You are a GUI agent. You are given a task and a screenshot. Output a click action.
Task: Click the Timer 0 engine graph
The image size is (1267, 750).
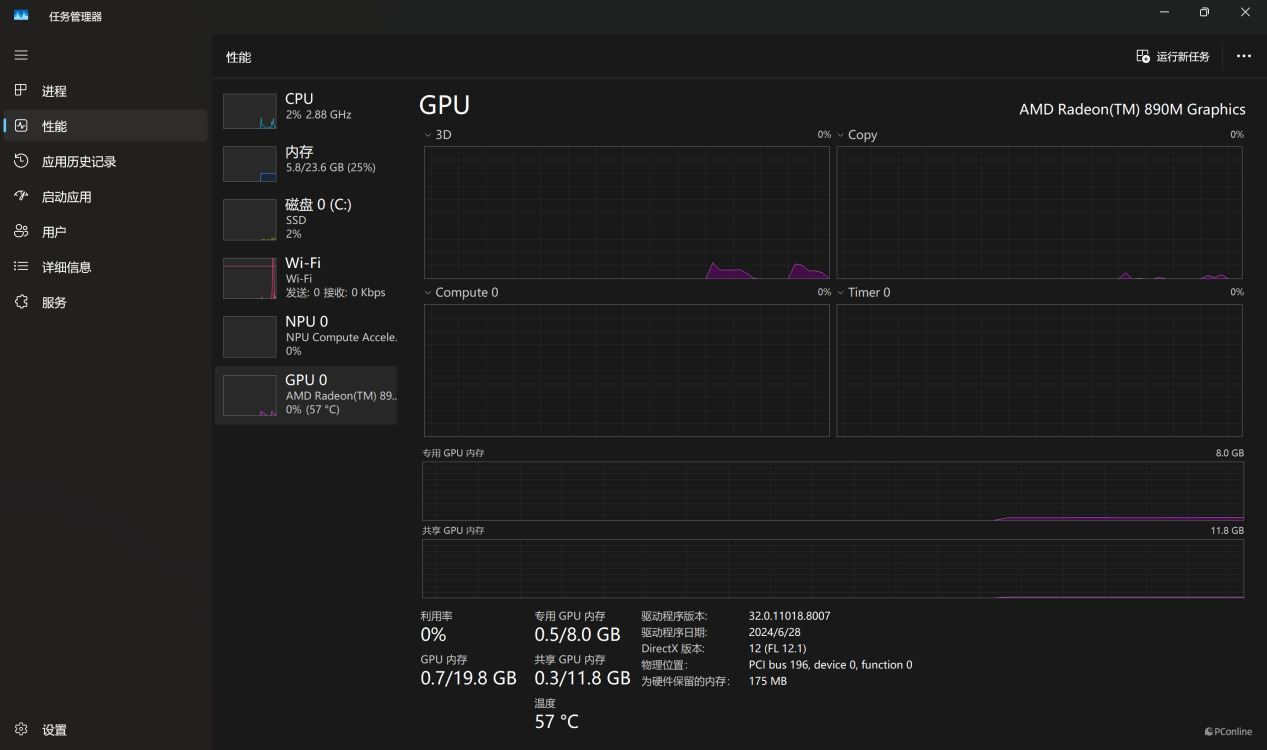(x=1039, y=370)
